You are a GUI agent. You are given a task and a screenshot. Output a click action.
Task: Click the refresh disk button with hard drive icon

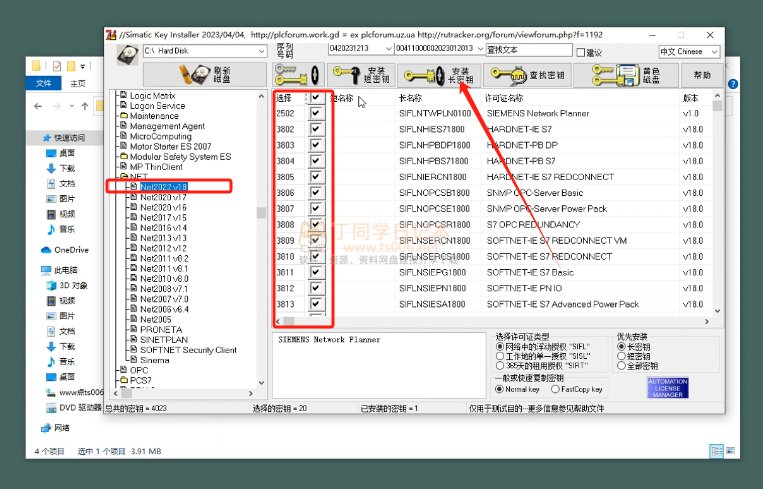(205, 75)
